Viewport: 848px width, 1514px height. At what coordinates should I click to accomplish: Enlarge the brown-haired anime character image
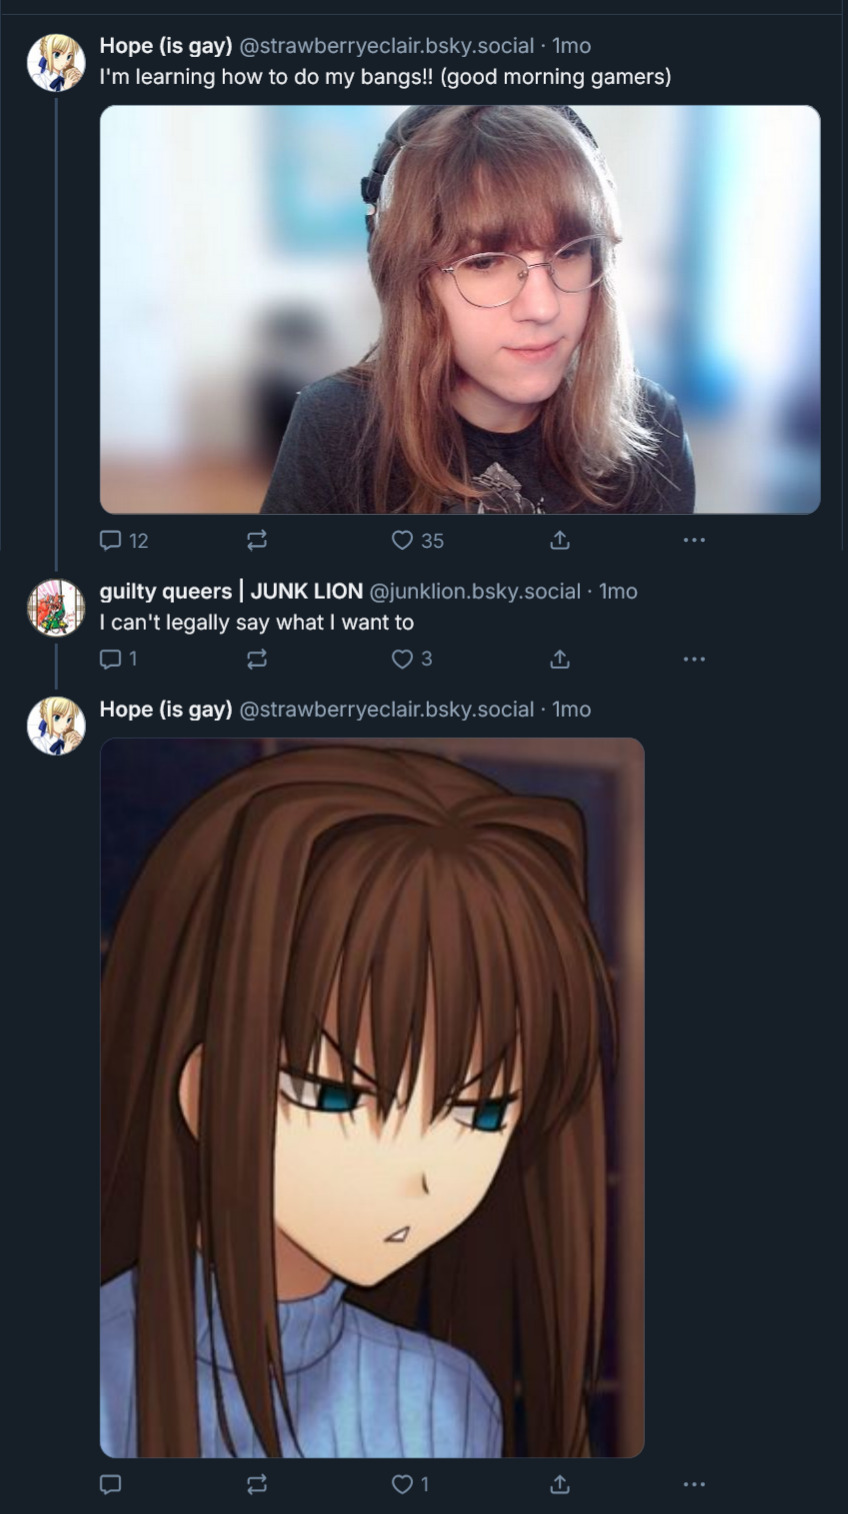[x=372, y=1097]
